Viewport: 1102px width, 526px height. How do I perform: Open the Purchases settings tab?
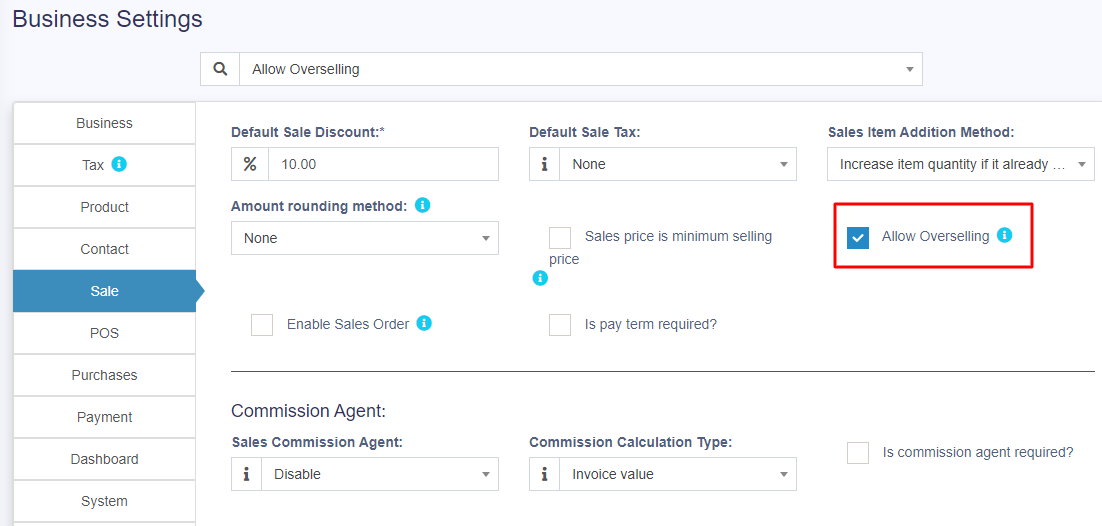point(104,375)
